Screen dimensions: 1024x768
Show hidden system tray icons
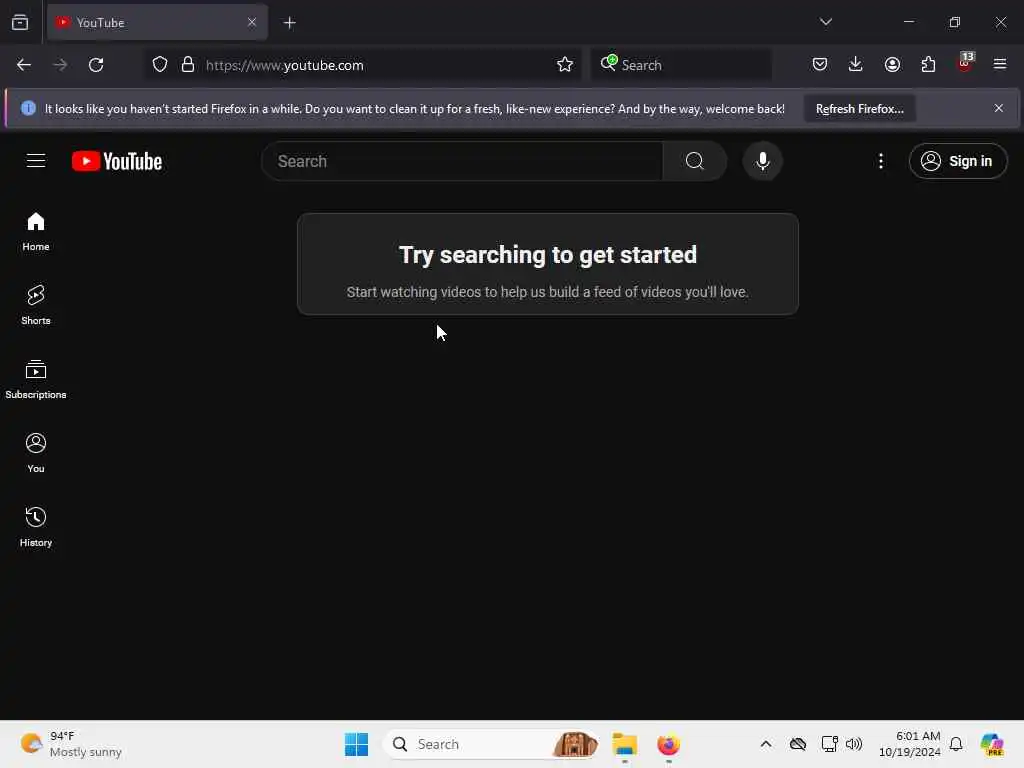click(766, 744)
